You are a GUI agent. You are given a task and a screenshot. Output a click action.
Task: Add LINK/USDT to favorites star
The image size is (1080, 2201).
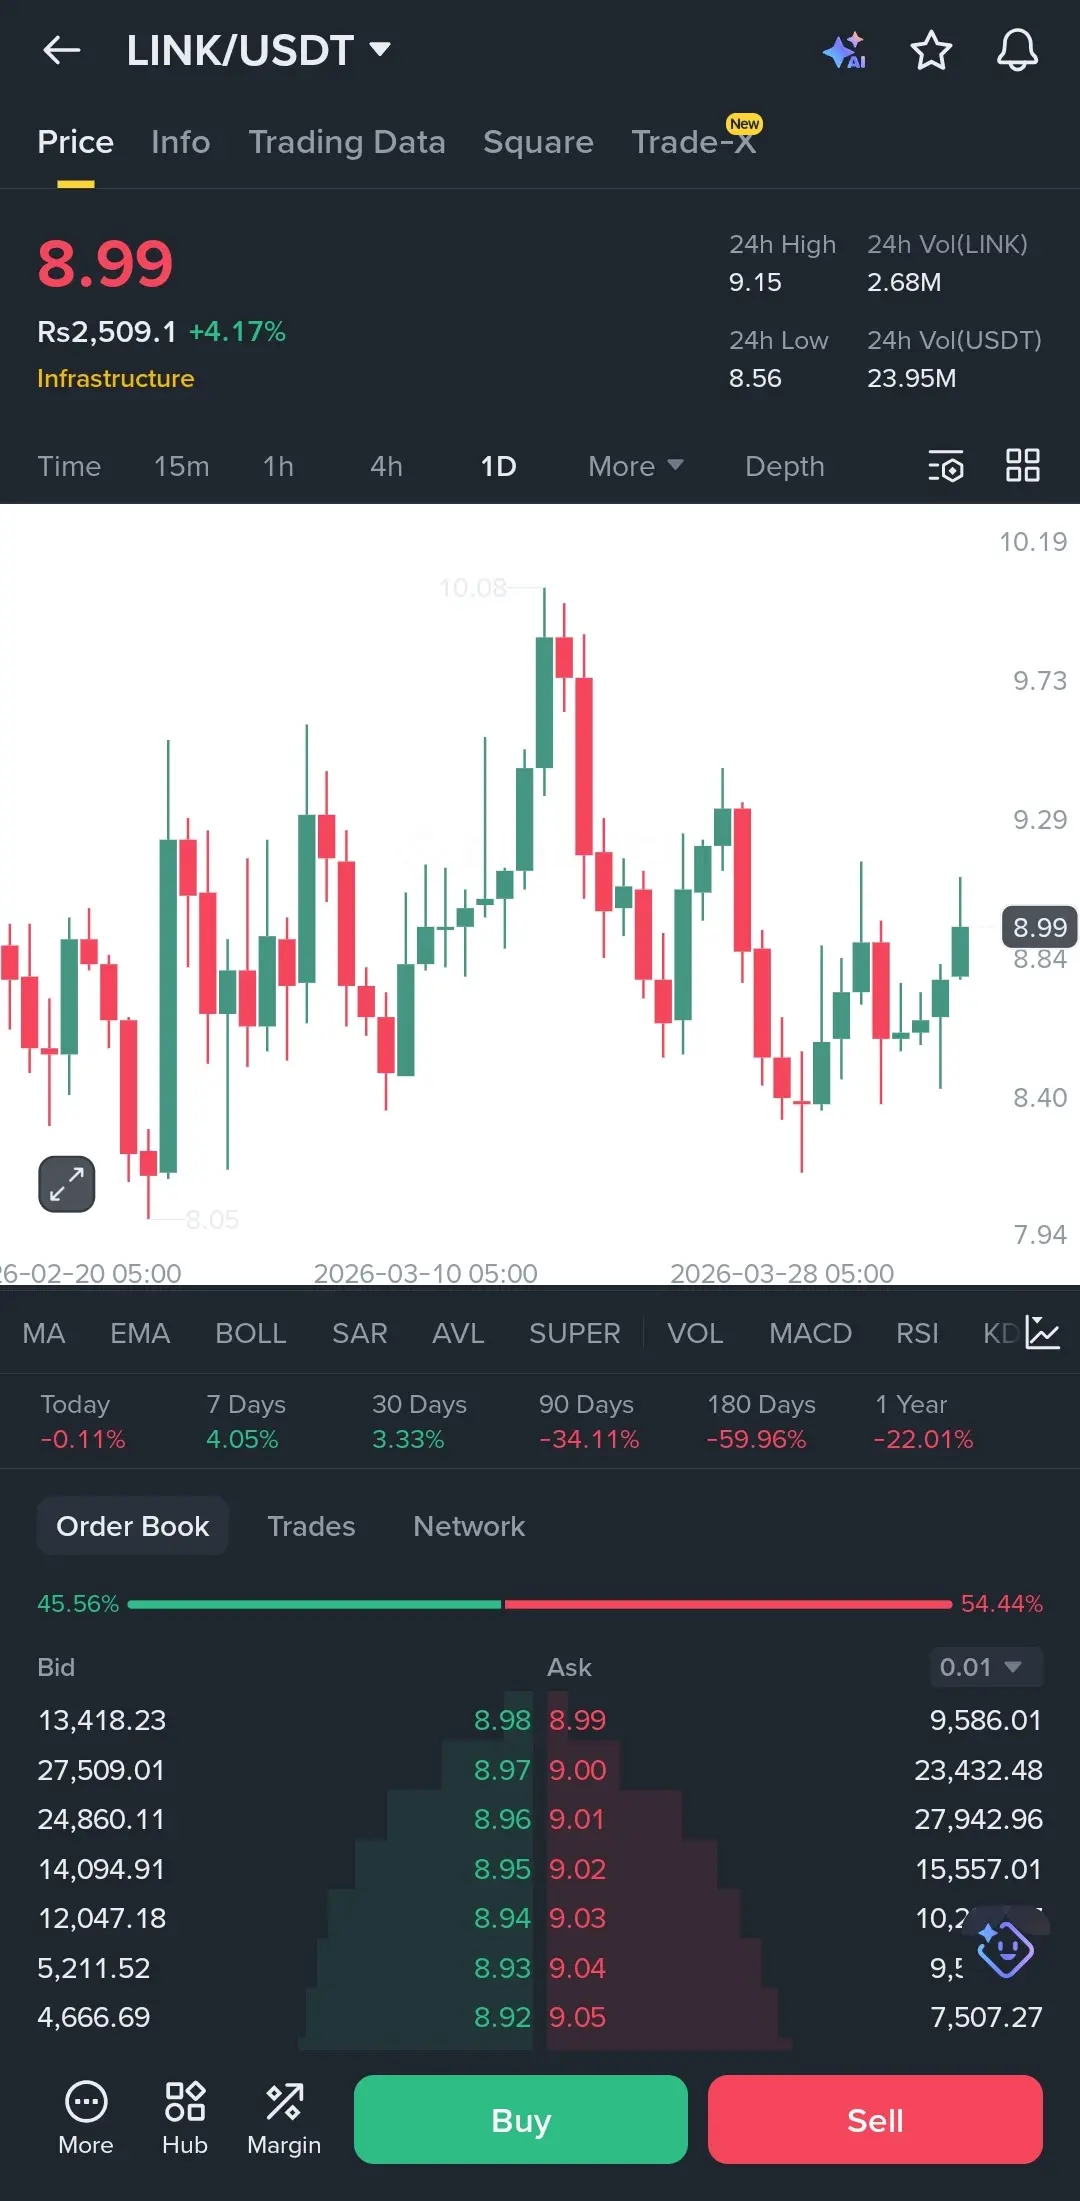pos(931,50)
